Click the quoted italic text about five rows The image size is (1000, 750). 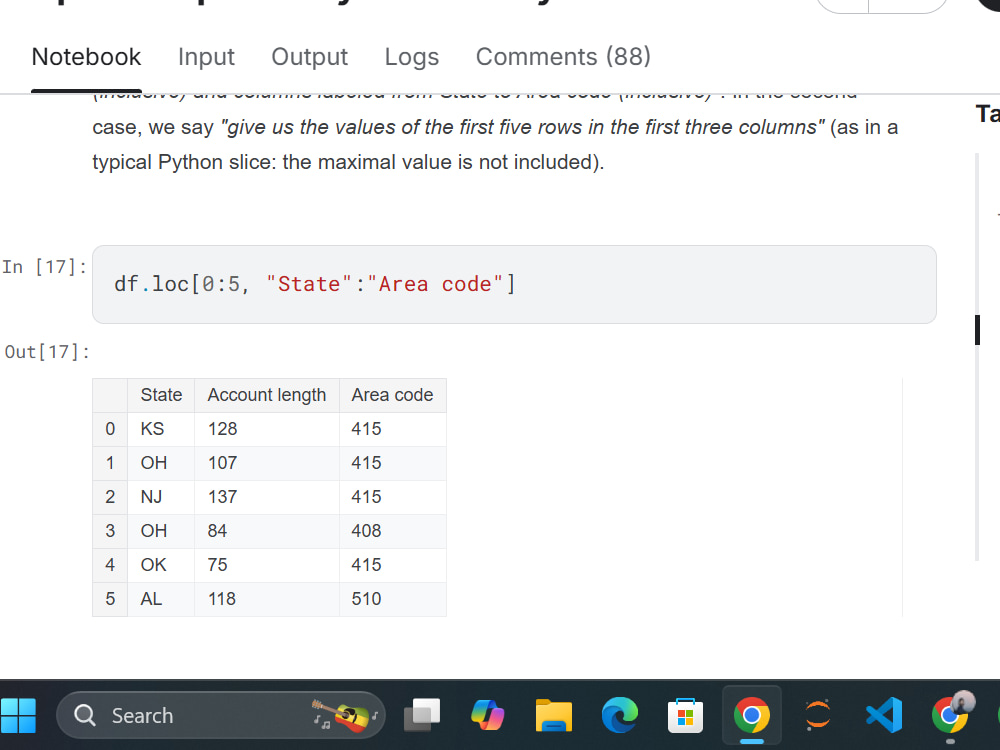tap(522, 128)
